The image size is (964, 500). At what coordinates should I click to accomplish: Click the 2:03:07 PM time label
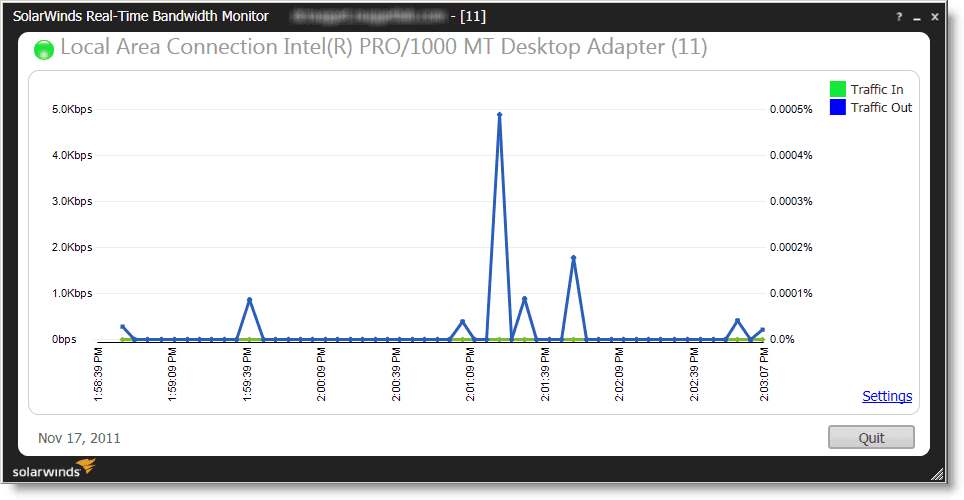coord(764,375)
